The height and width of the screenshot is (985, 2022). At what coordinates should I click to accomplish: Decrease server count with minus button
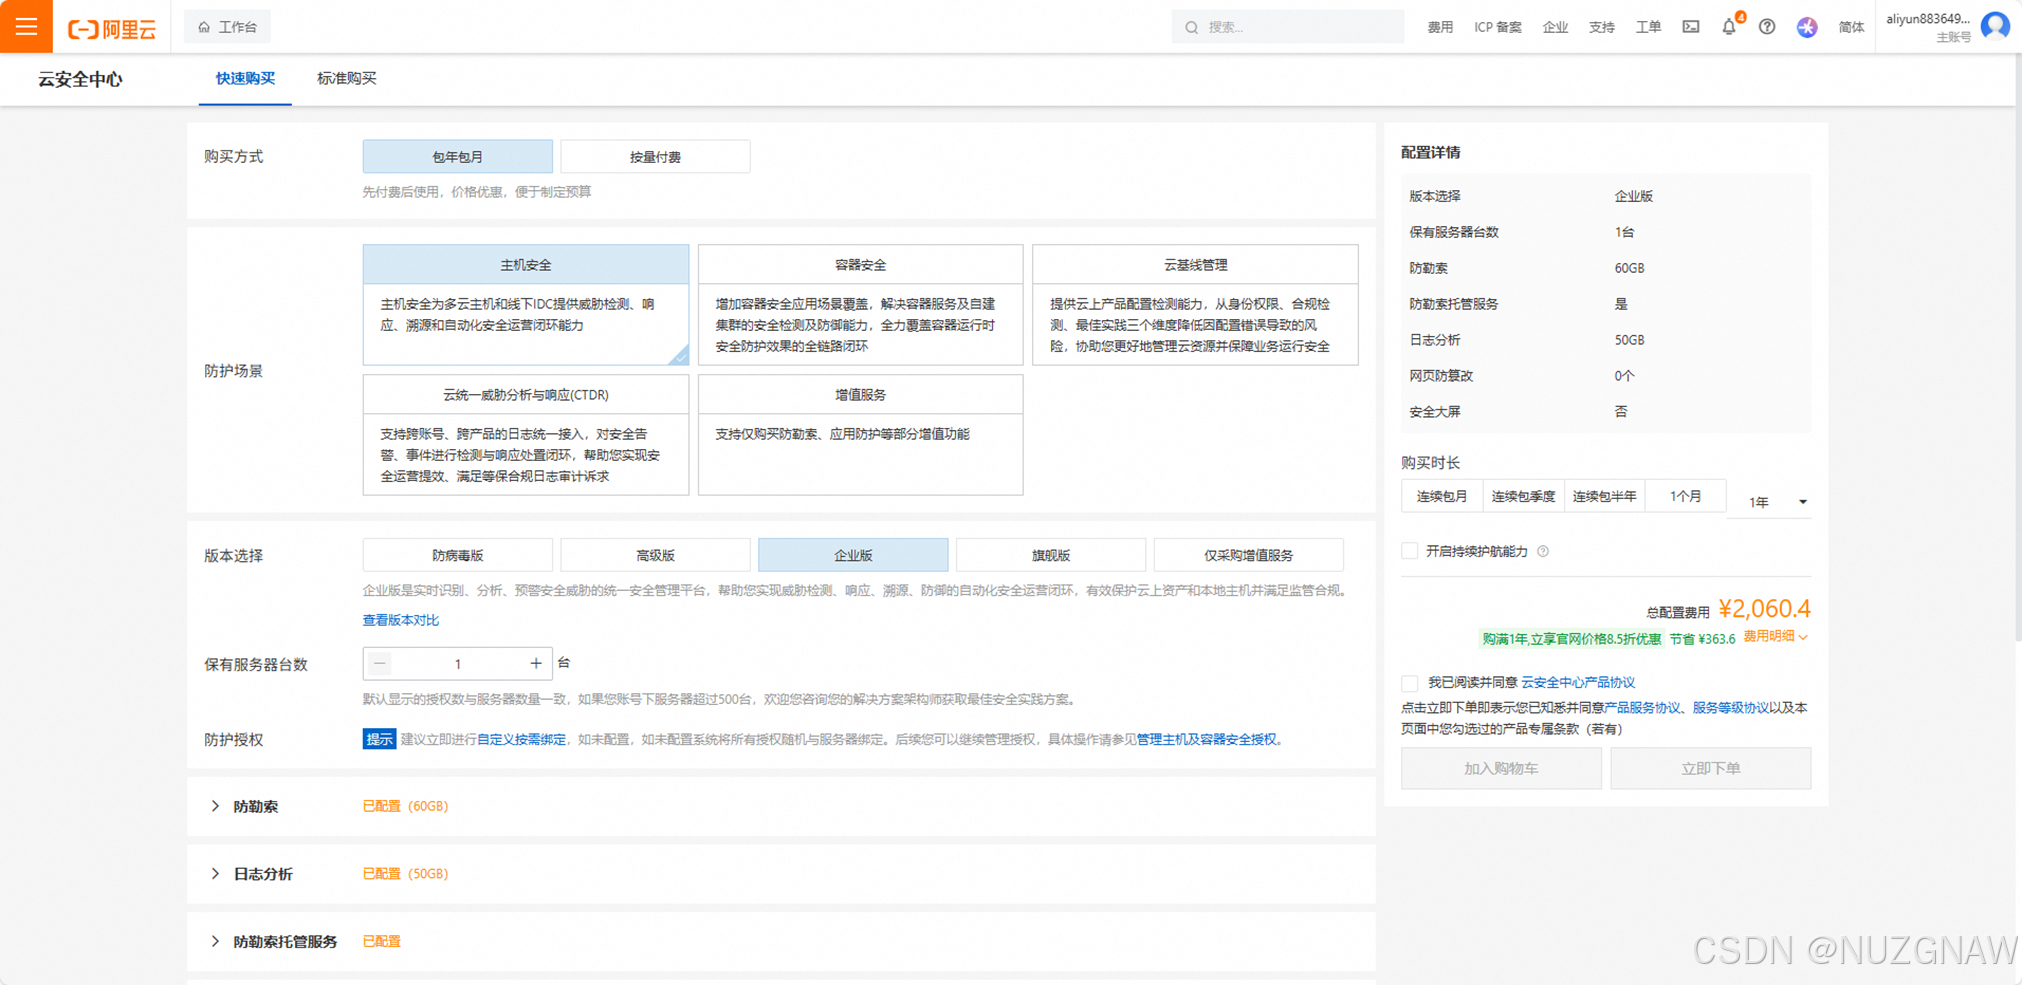pos(379,663)
